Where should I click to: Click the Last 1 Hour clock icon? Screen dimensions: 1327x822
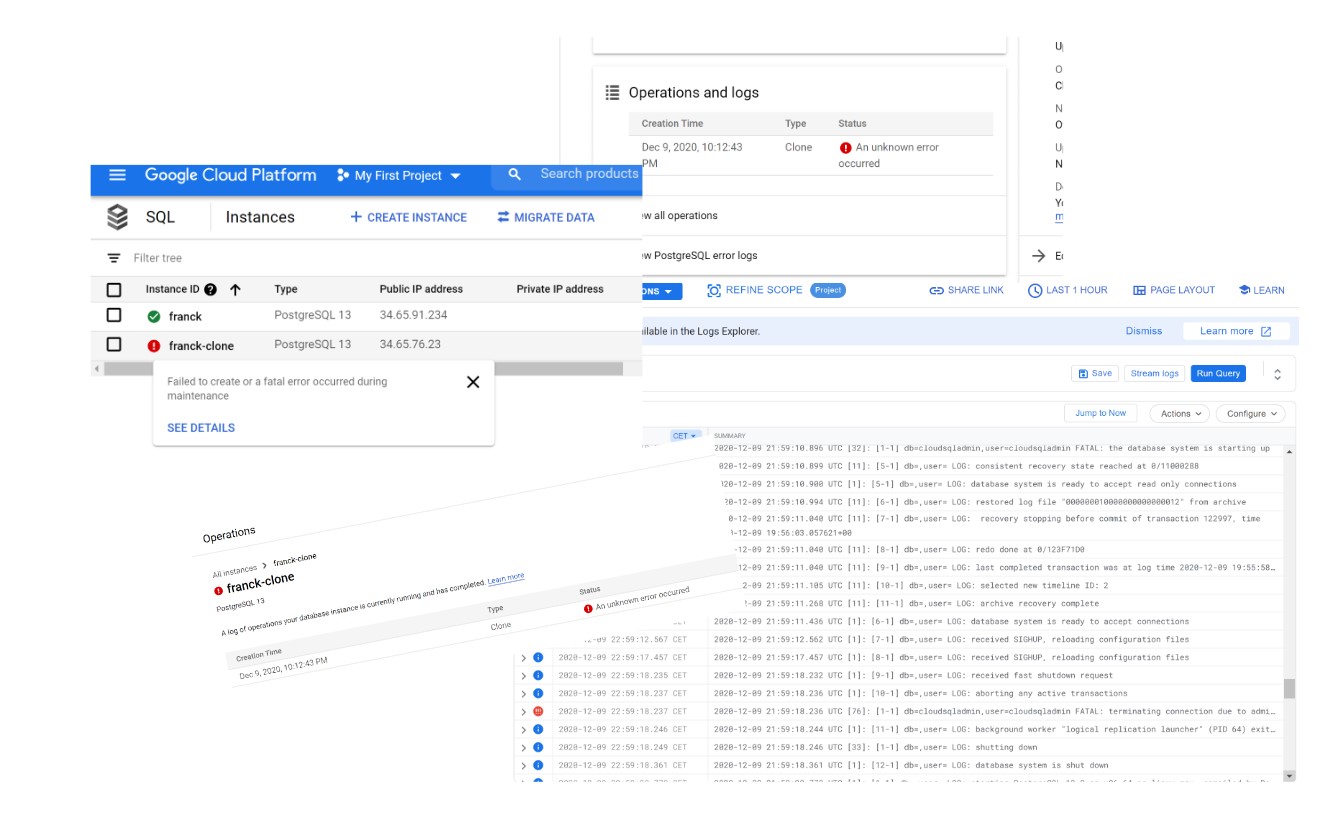[1035, 290]
